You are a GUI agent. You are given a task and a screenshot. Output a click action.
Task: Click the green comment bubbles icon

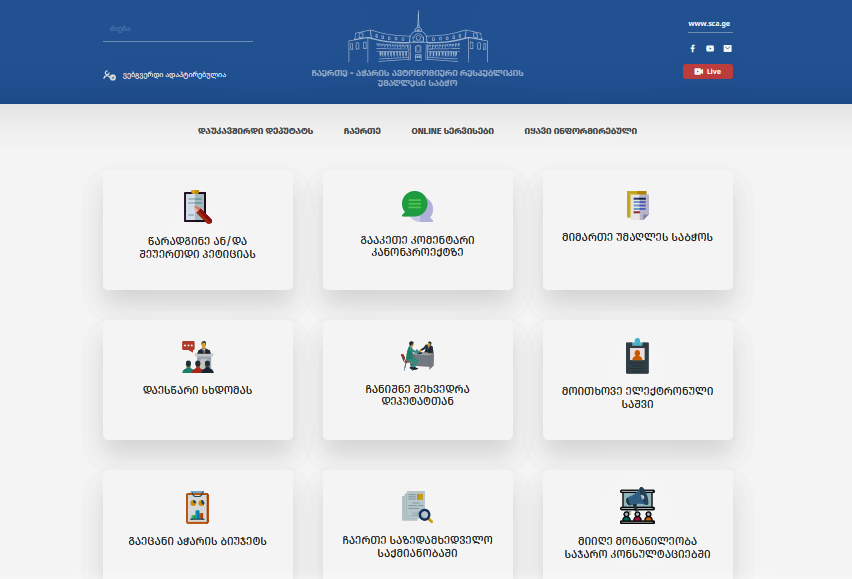(x=417, y=206)
